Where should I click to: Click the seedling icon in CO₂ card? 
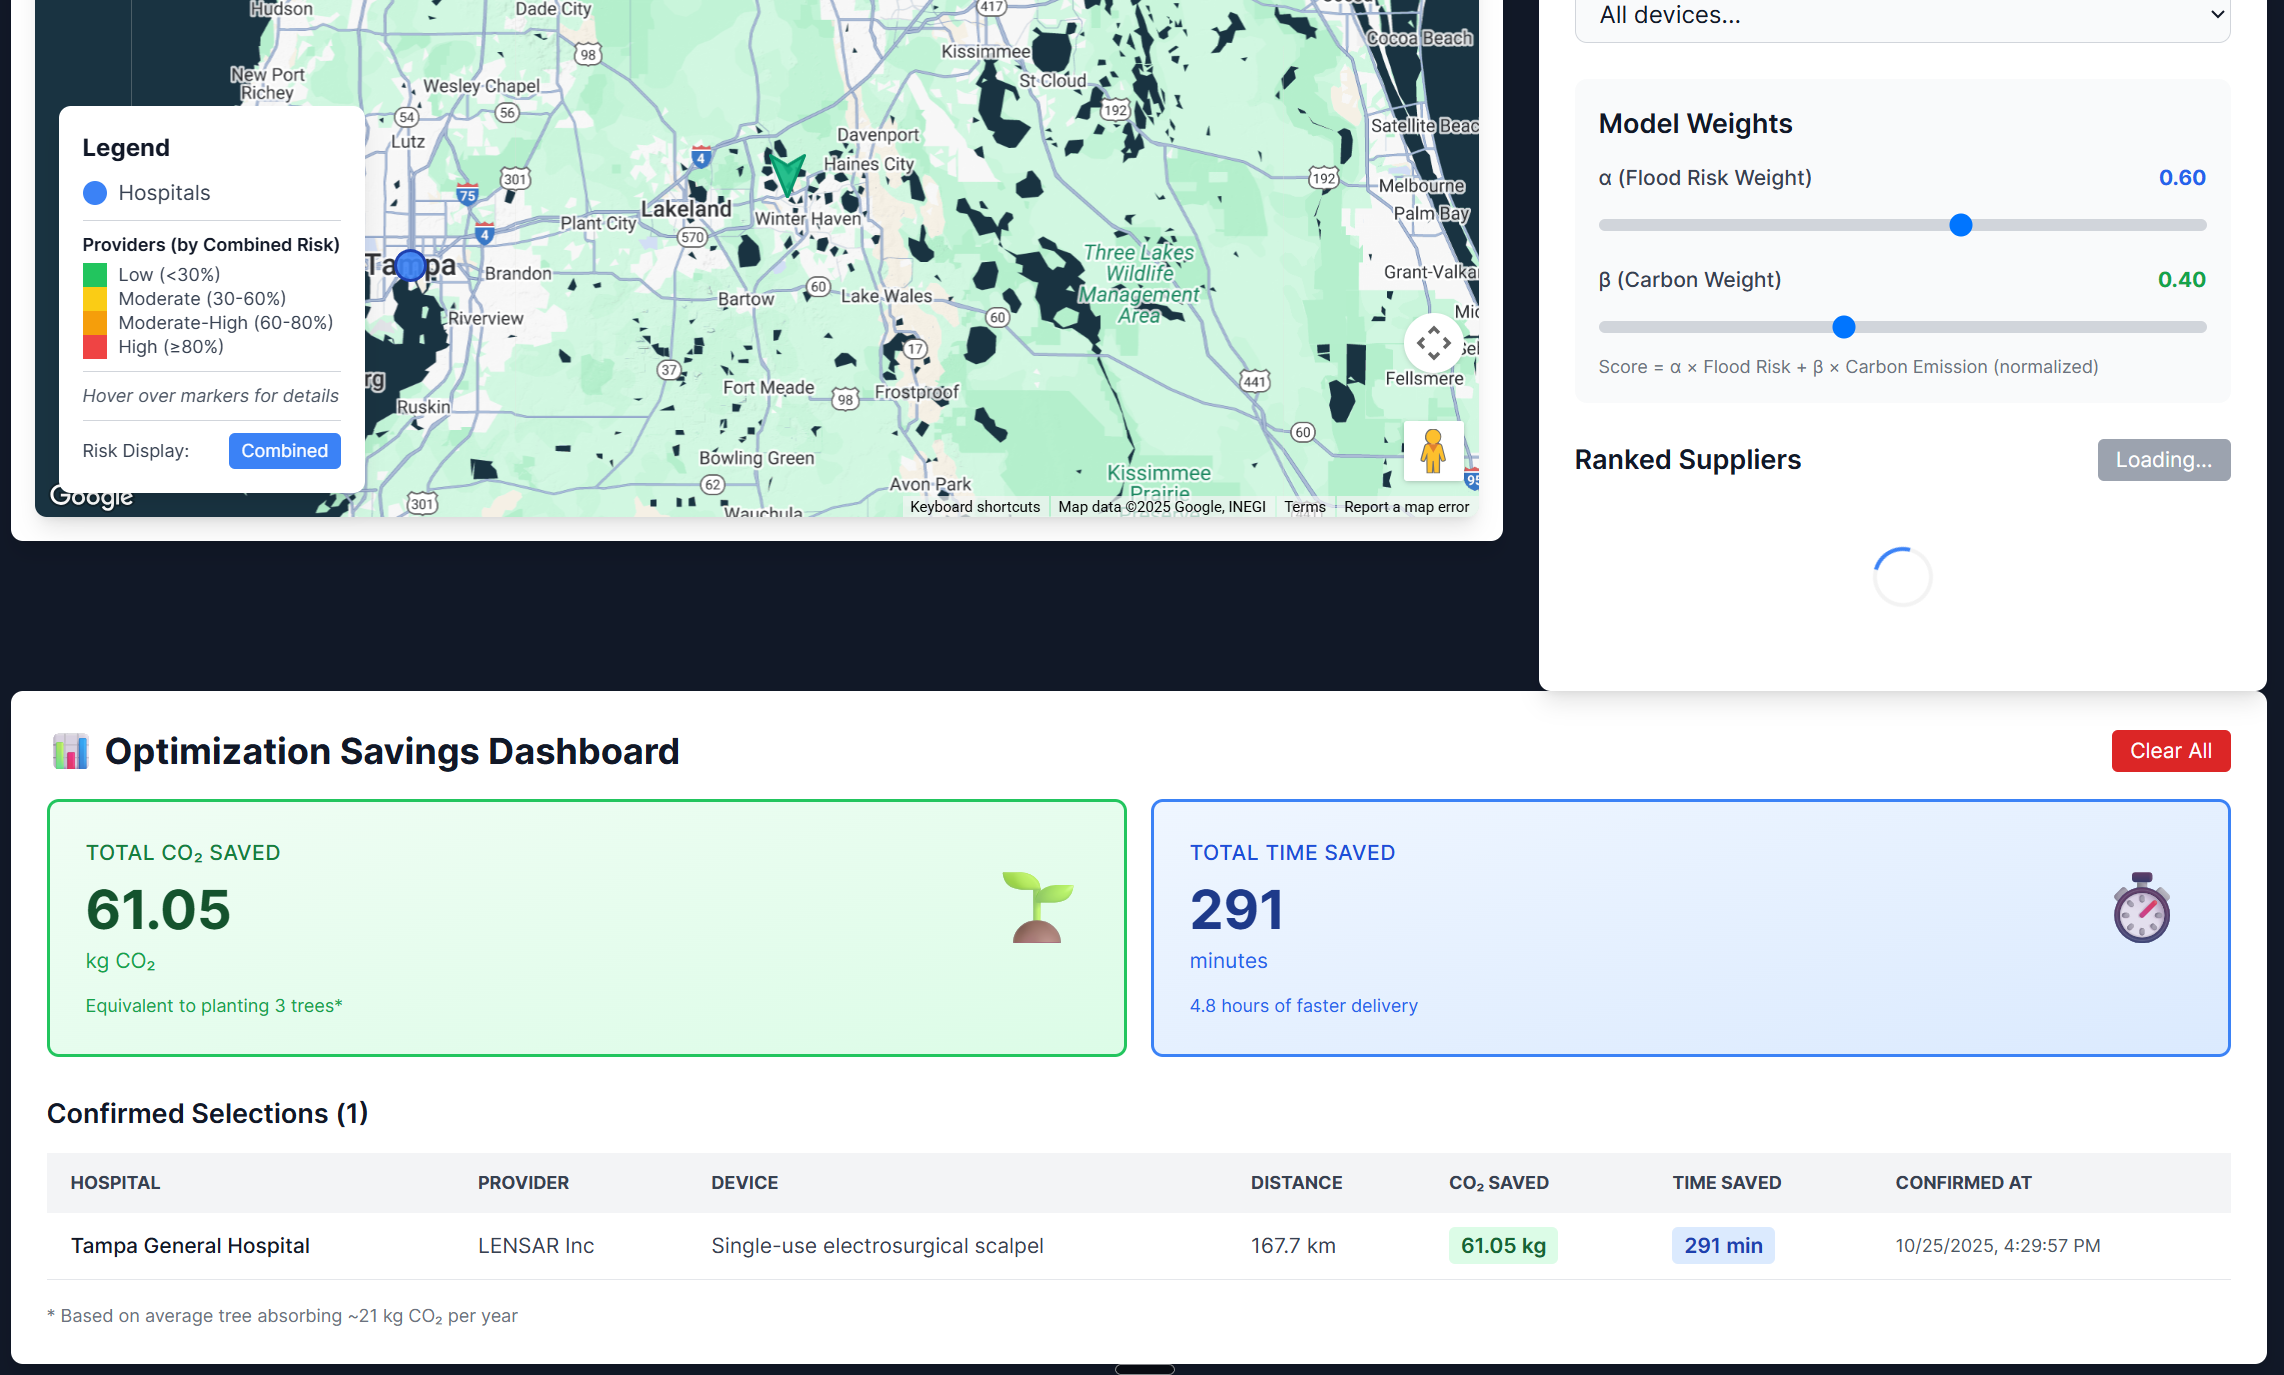(1037, 907)
